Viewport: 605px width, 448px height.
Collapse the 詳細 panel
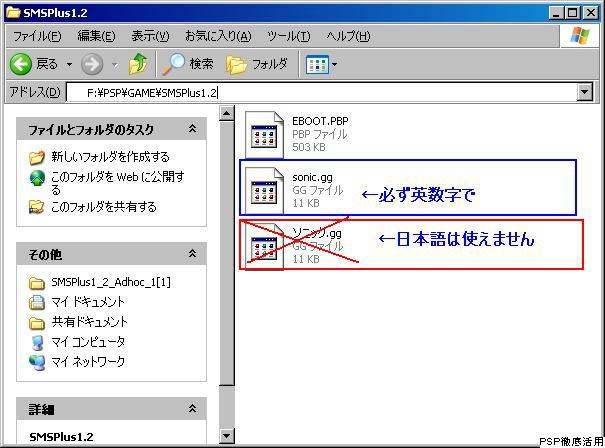[192, 408]
